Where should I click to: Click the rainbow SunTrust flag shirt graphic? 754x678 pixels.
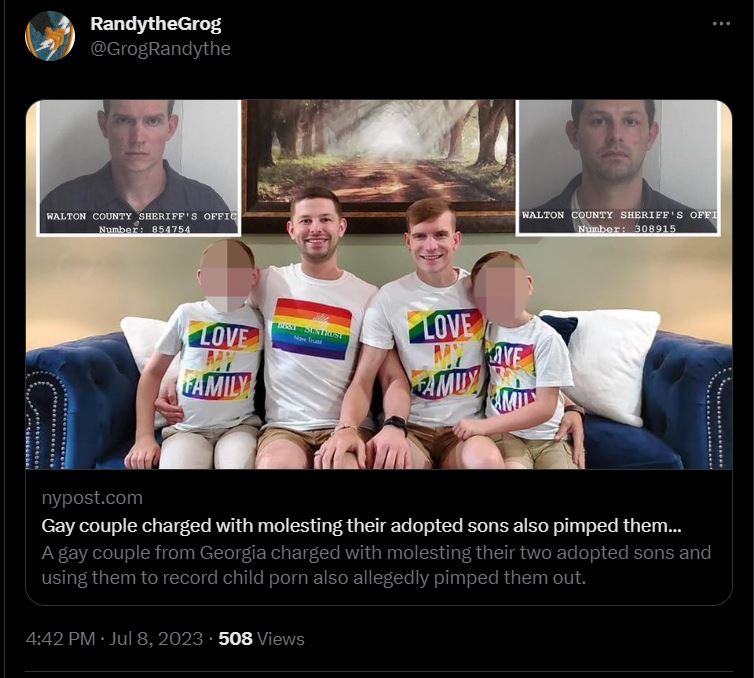pos(311,329)
